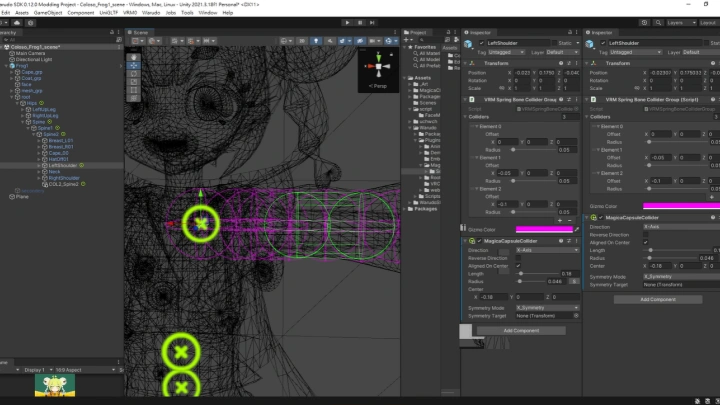Click the Step forward button
The height and width of the screenshot is (405, 720).
(372, 22)
